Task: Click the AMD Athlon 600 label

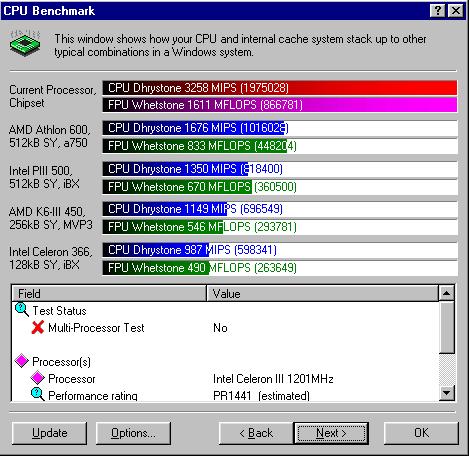Action: [49, 136]
